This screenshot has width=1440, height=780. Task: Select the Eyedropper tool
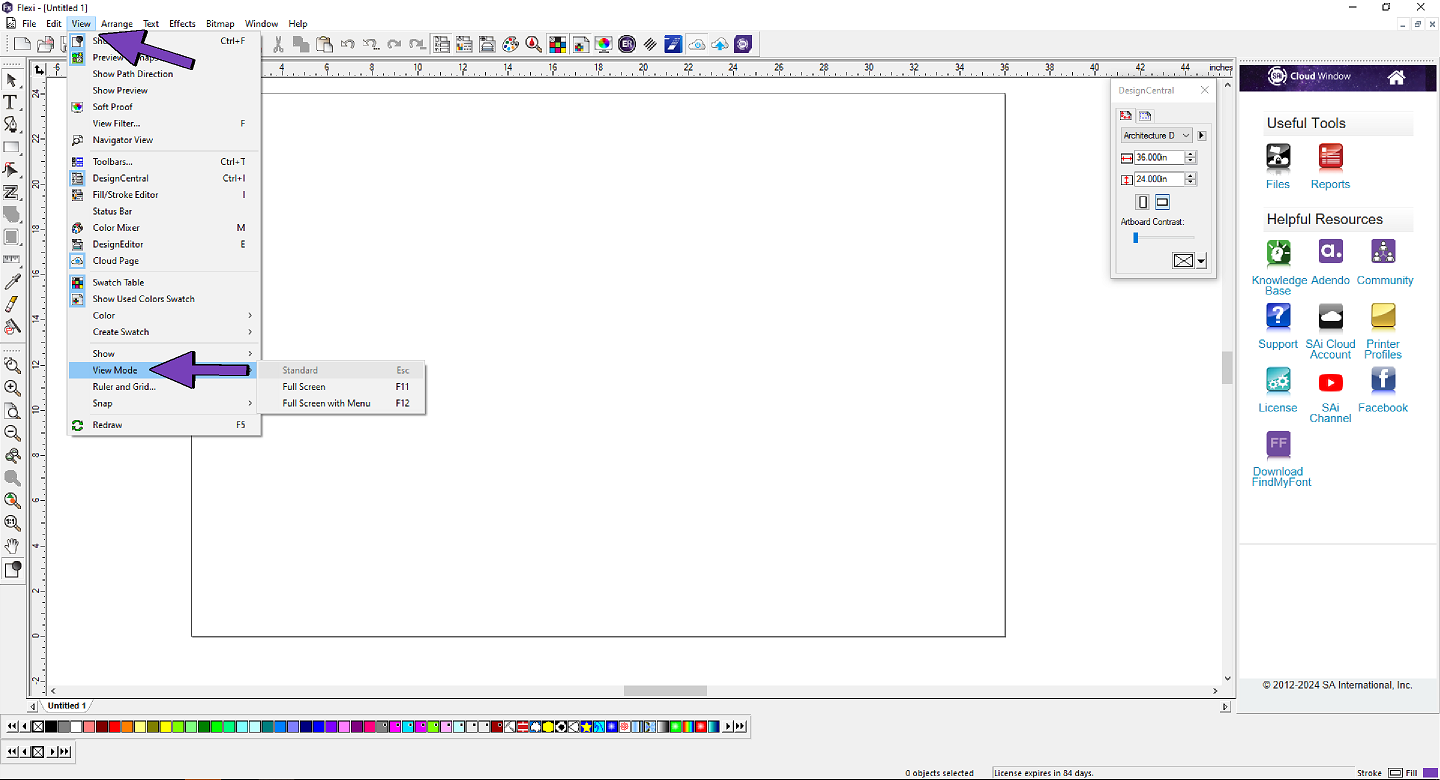click(12, 281)
